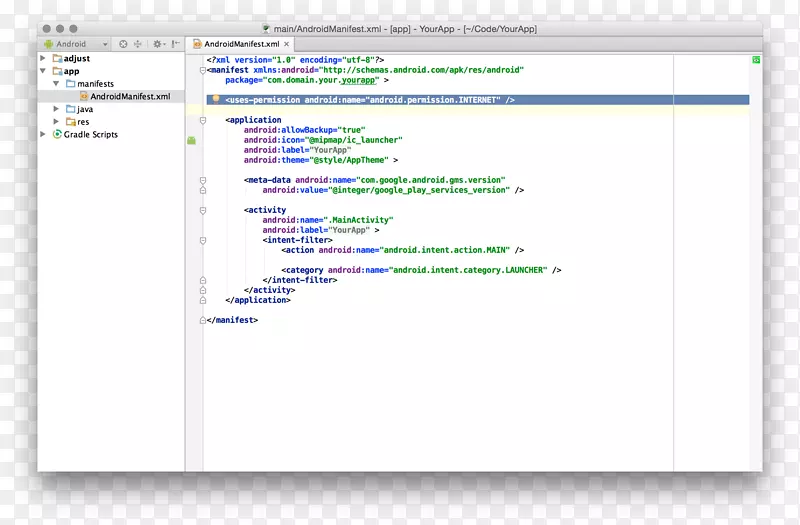Expand the adjust module

click(x=43, y=58)
